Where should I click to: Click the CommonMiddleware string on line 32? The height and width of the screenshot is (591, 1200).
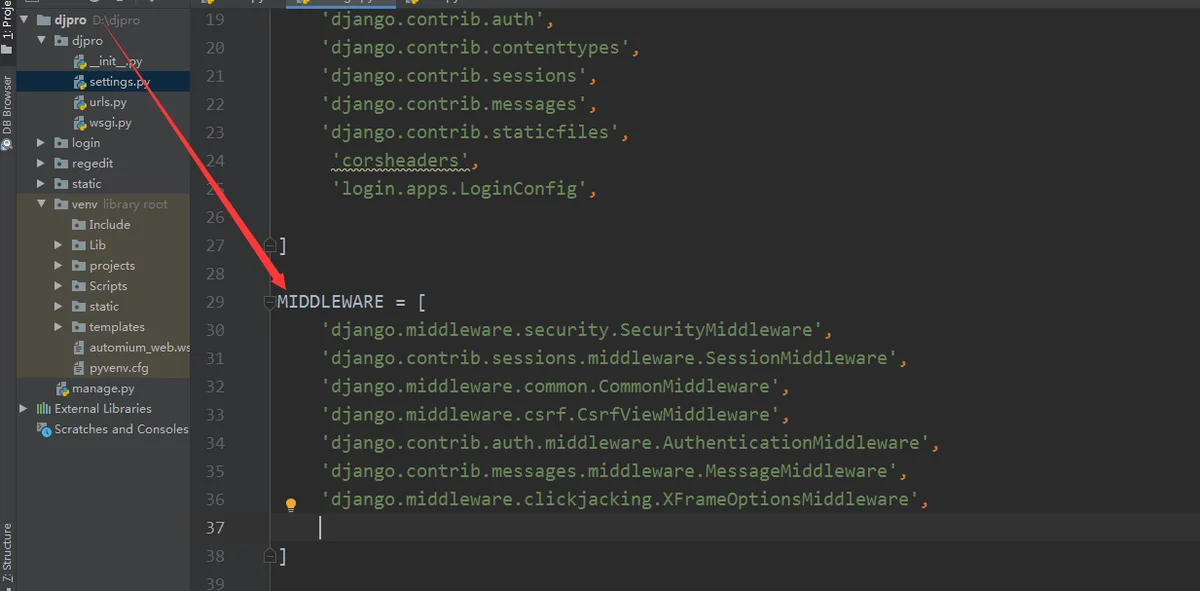(x=550, y=386)
